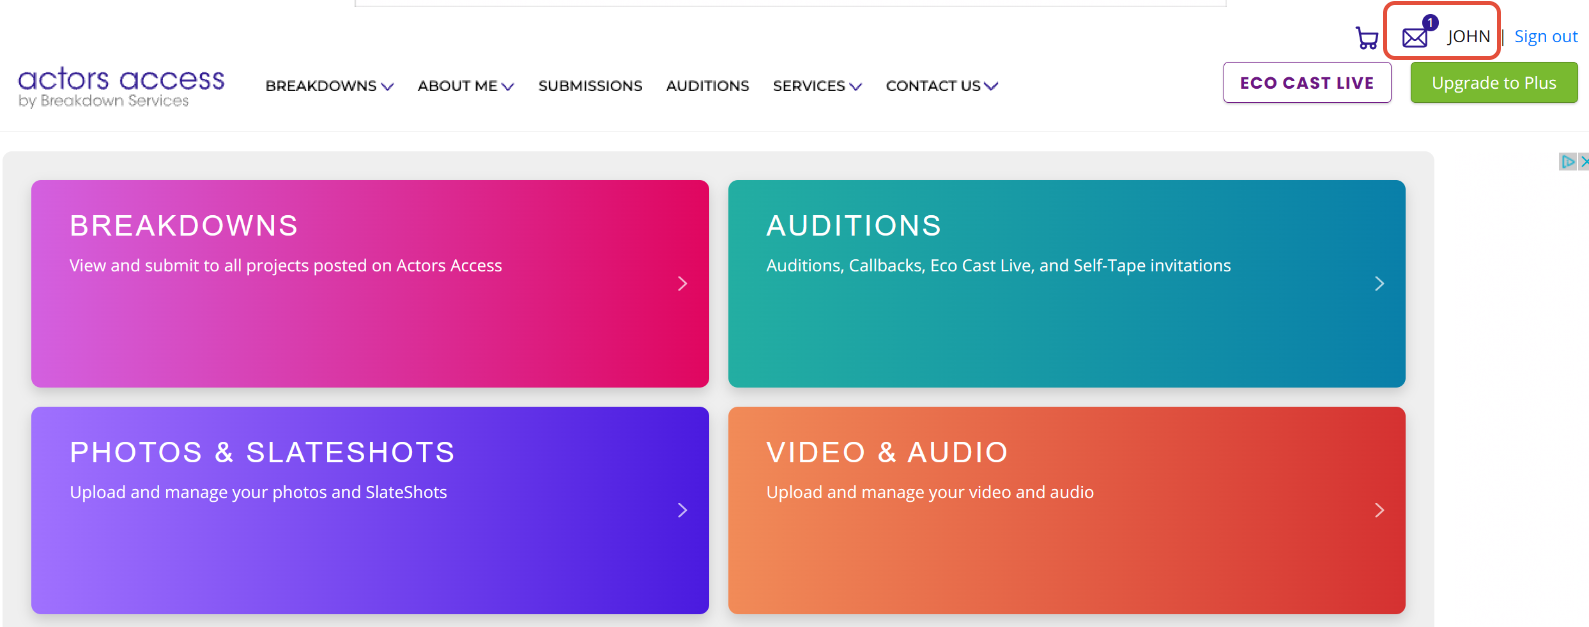The height and width of the screenshot is (627, 1589).
Task: Click the arrow on Auditions card
Action: pos(1379,284)
